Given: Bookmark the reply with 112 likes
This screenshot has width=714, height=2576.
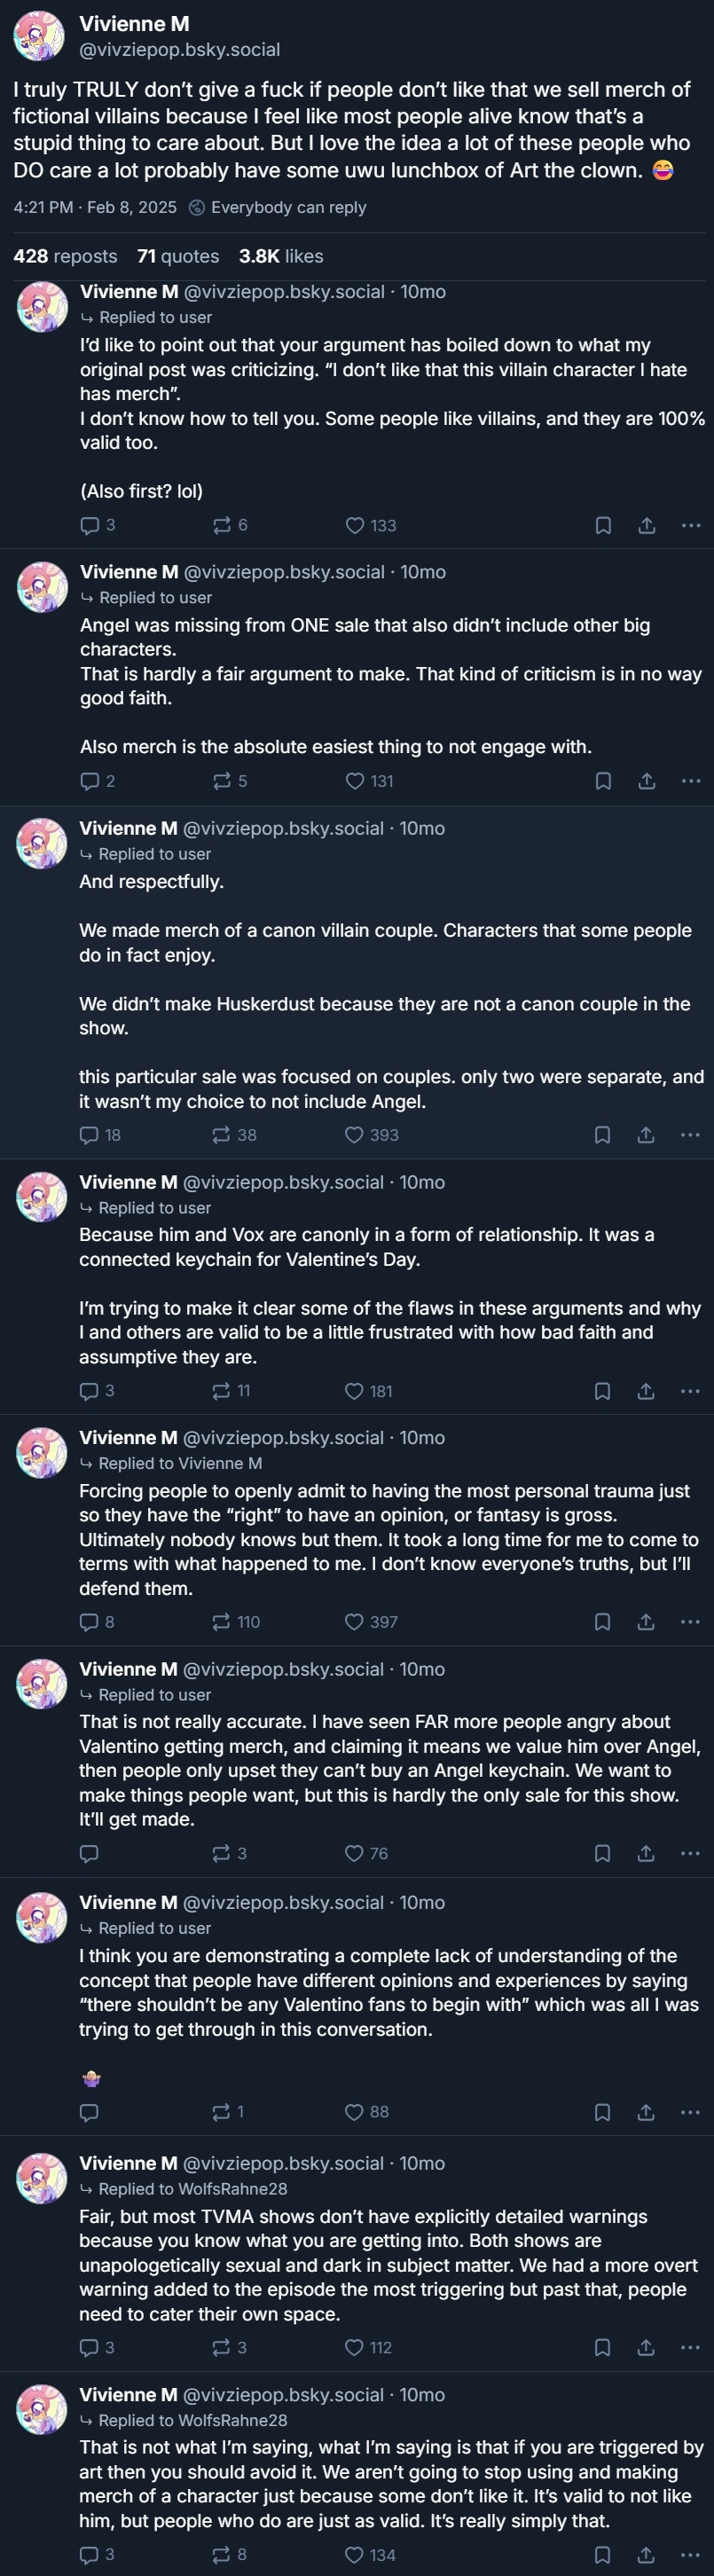Looking at the screenshot, I should tap(602, 2347).
